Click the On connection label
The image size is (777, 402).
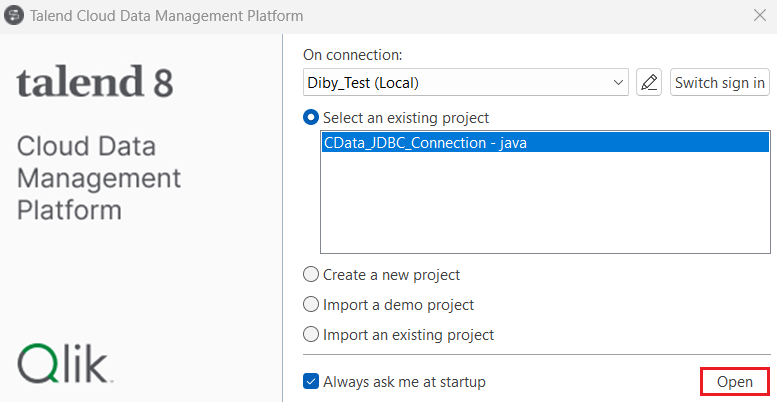point(352,55)
